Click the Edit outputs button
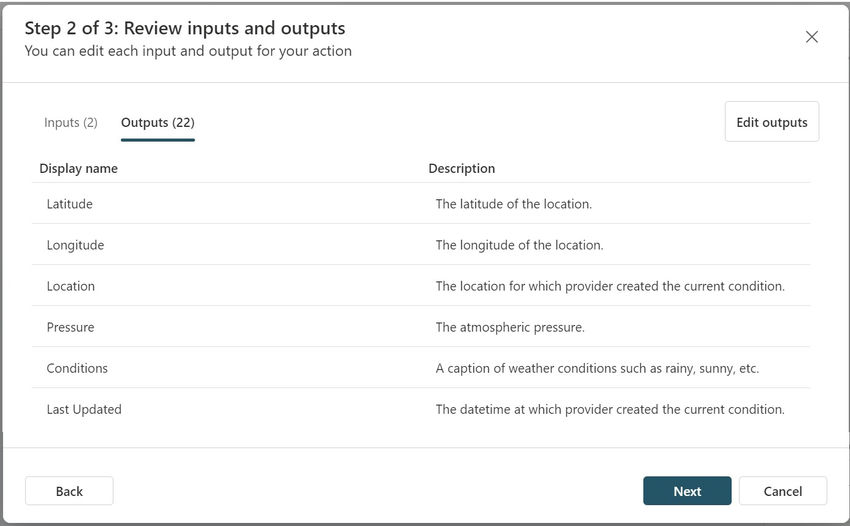This screenshot has height=526, width=850. (x=771, y=122)
